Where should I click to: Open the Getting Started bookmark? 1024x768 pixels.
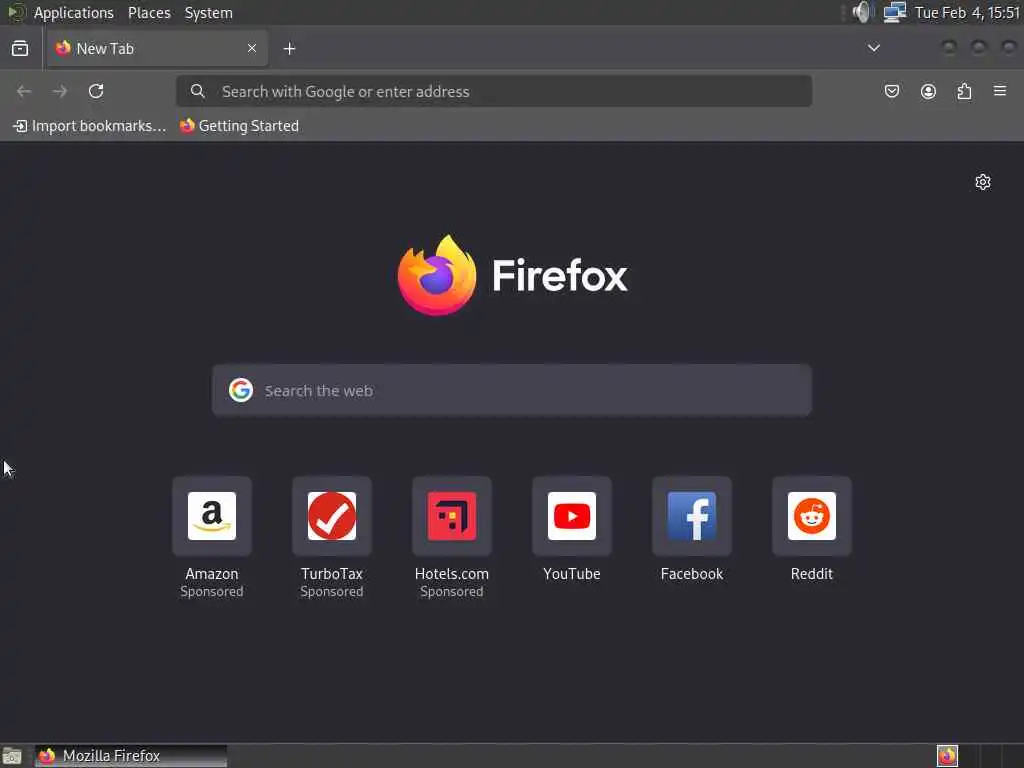coord(240,126)
